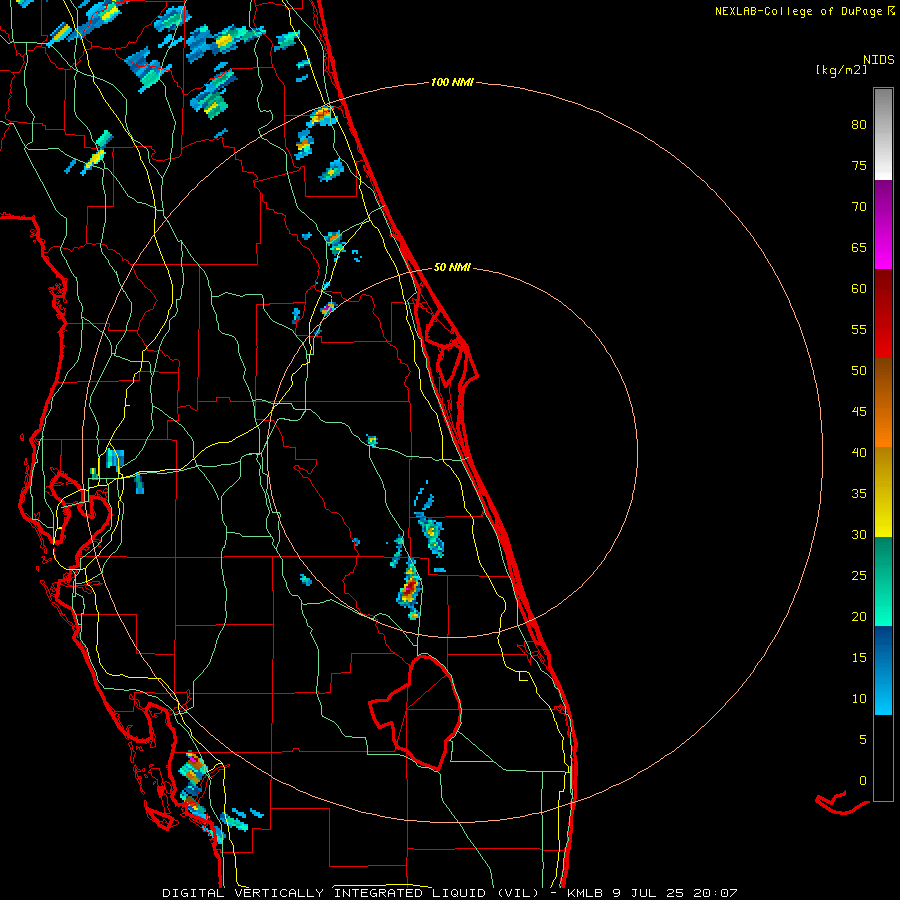The image size is (900, 900).
Task: Click the 70 value on the color scale
Action: point(859,207)
